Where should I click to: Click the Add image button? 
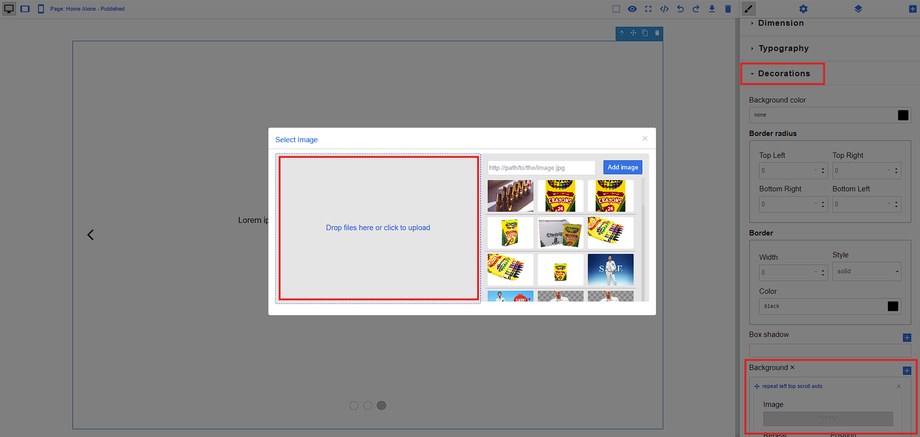coord(623,167)
